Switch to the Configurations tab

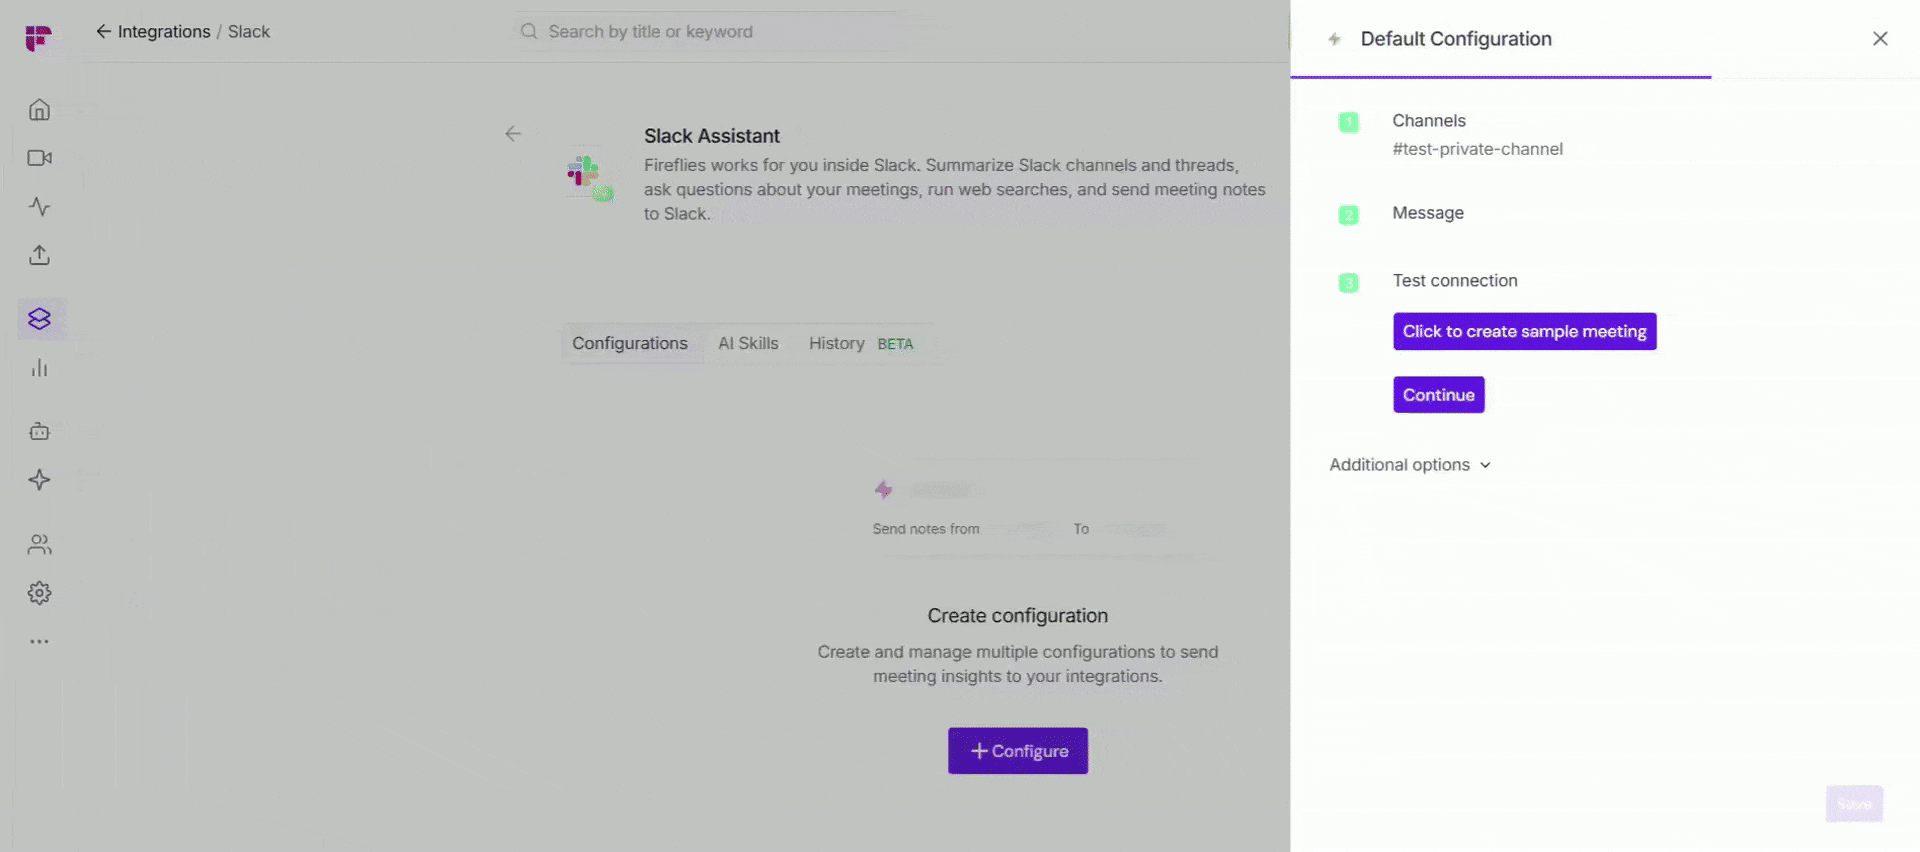[x=630, y=343]
